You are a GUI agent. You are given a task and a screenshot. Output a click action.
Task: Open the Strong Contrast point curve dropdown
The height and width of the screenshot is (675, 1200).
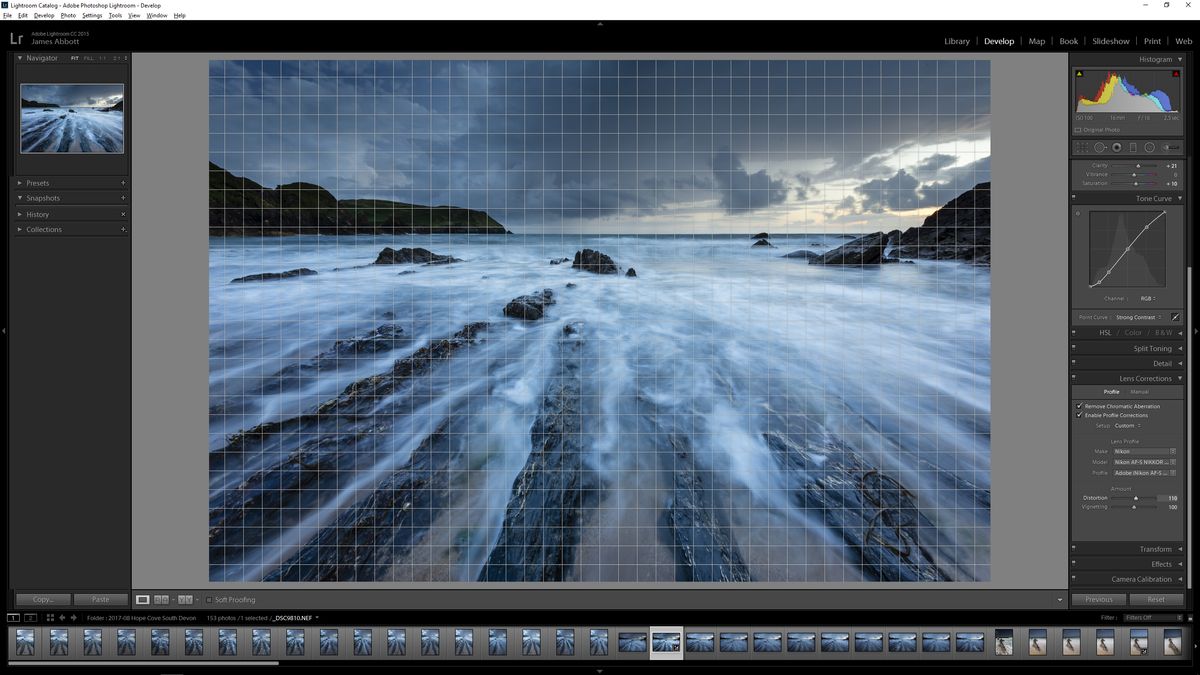point(1138,317)
